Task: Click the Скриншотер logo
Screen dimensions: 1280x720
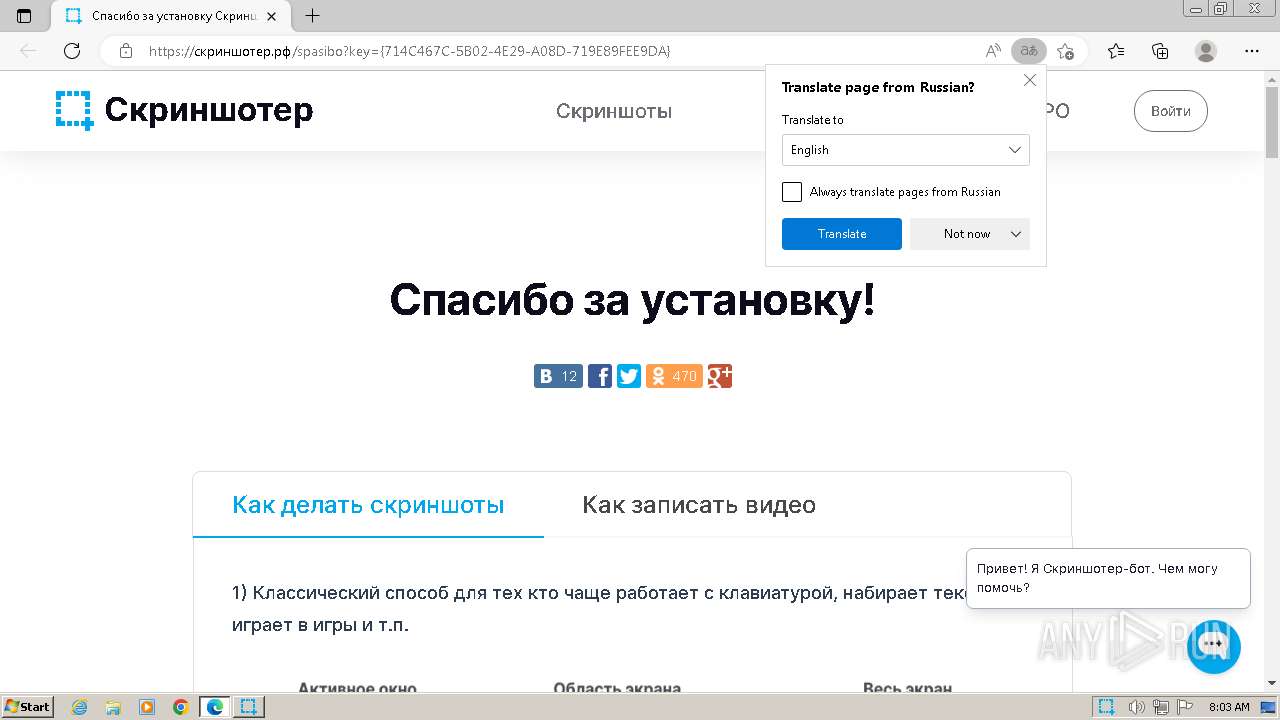Action: 185,110
